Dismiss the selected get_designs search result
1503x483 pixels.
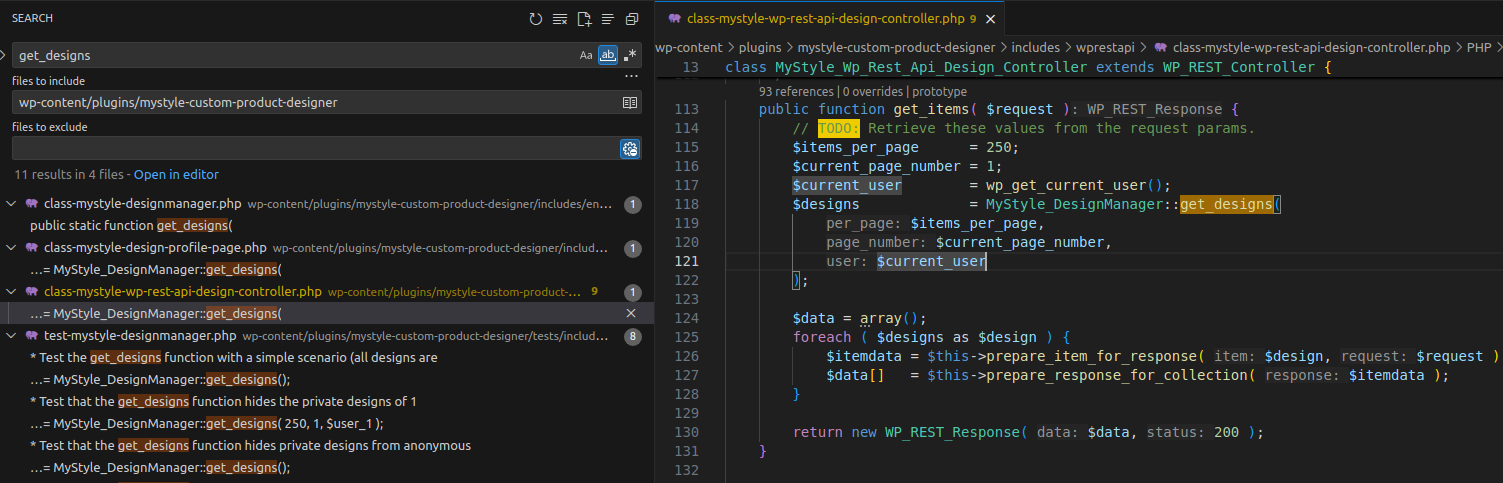(631, 313)
